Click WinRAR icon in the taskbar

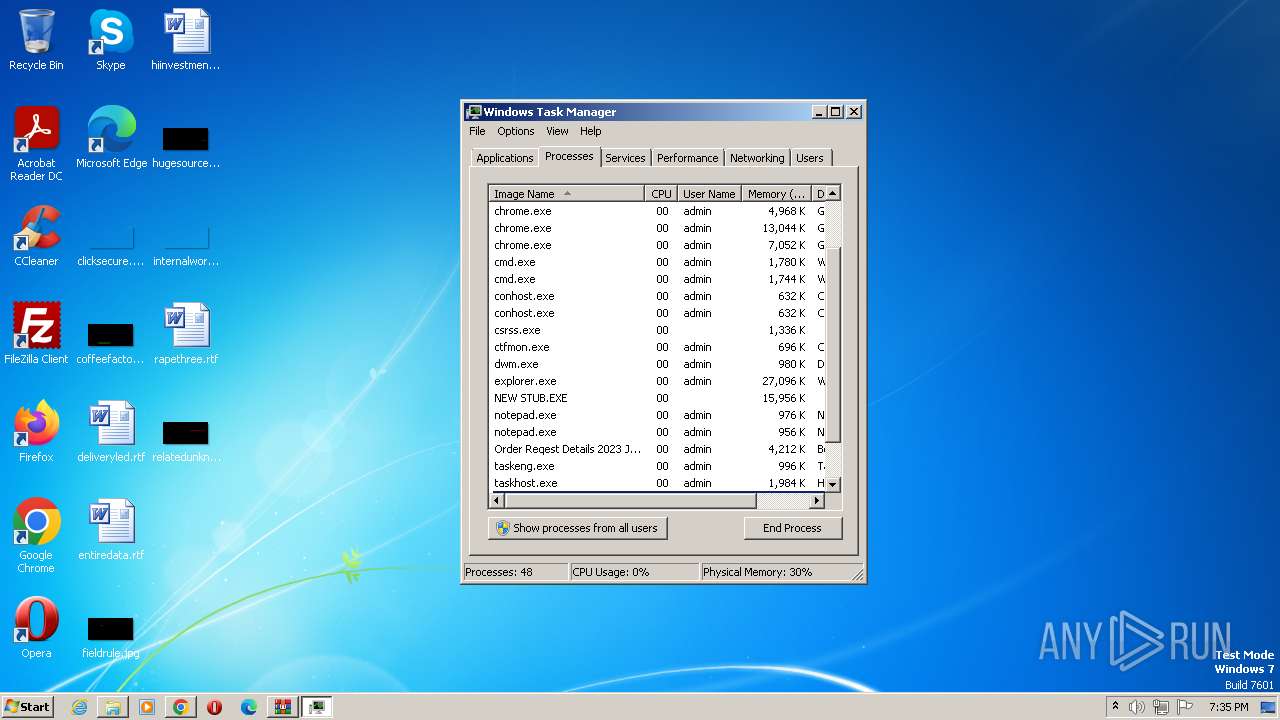283,707
